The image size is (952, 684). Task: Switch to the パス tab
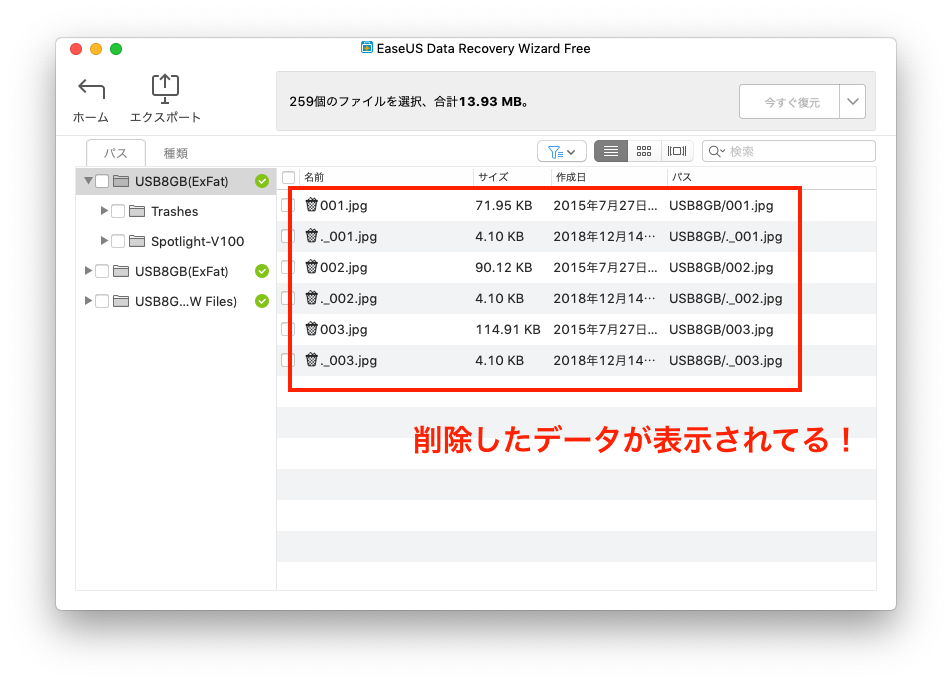116,153
